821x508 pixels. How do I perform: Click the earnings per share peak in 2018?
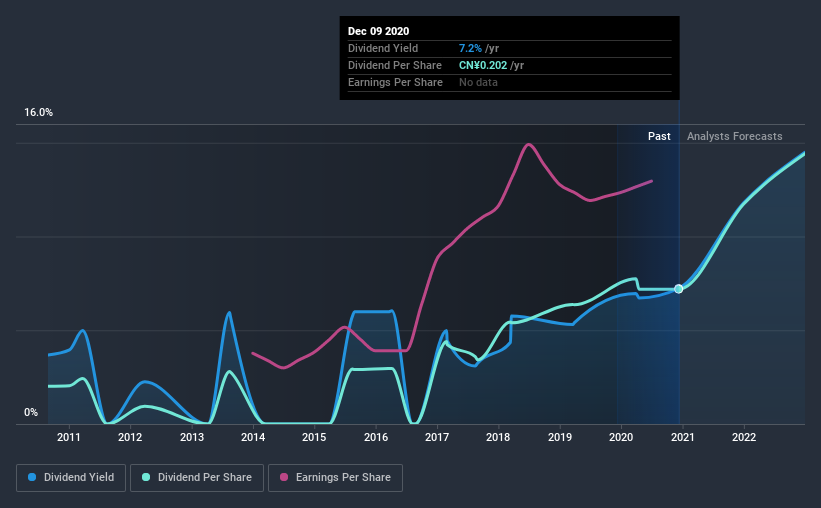coord(528,144)
